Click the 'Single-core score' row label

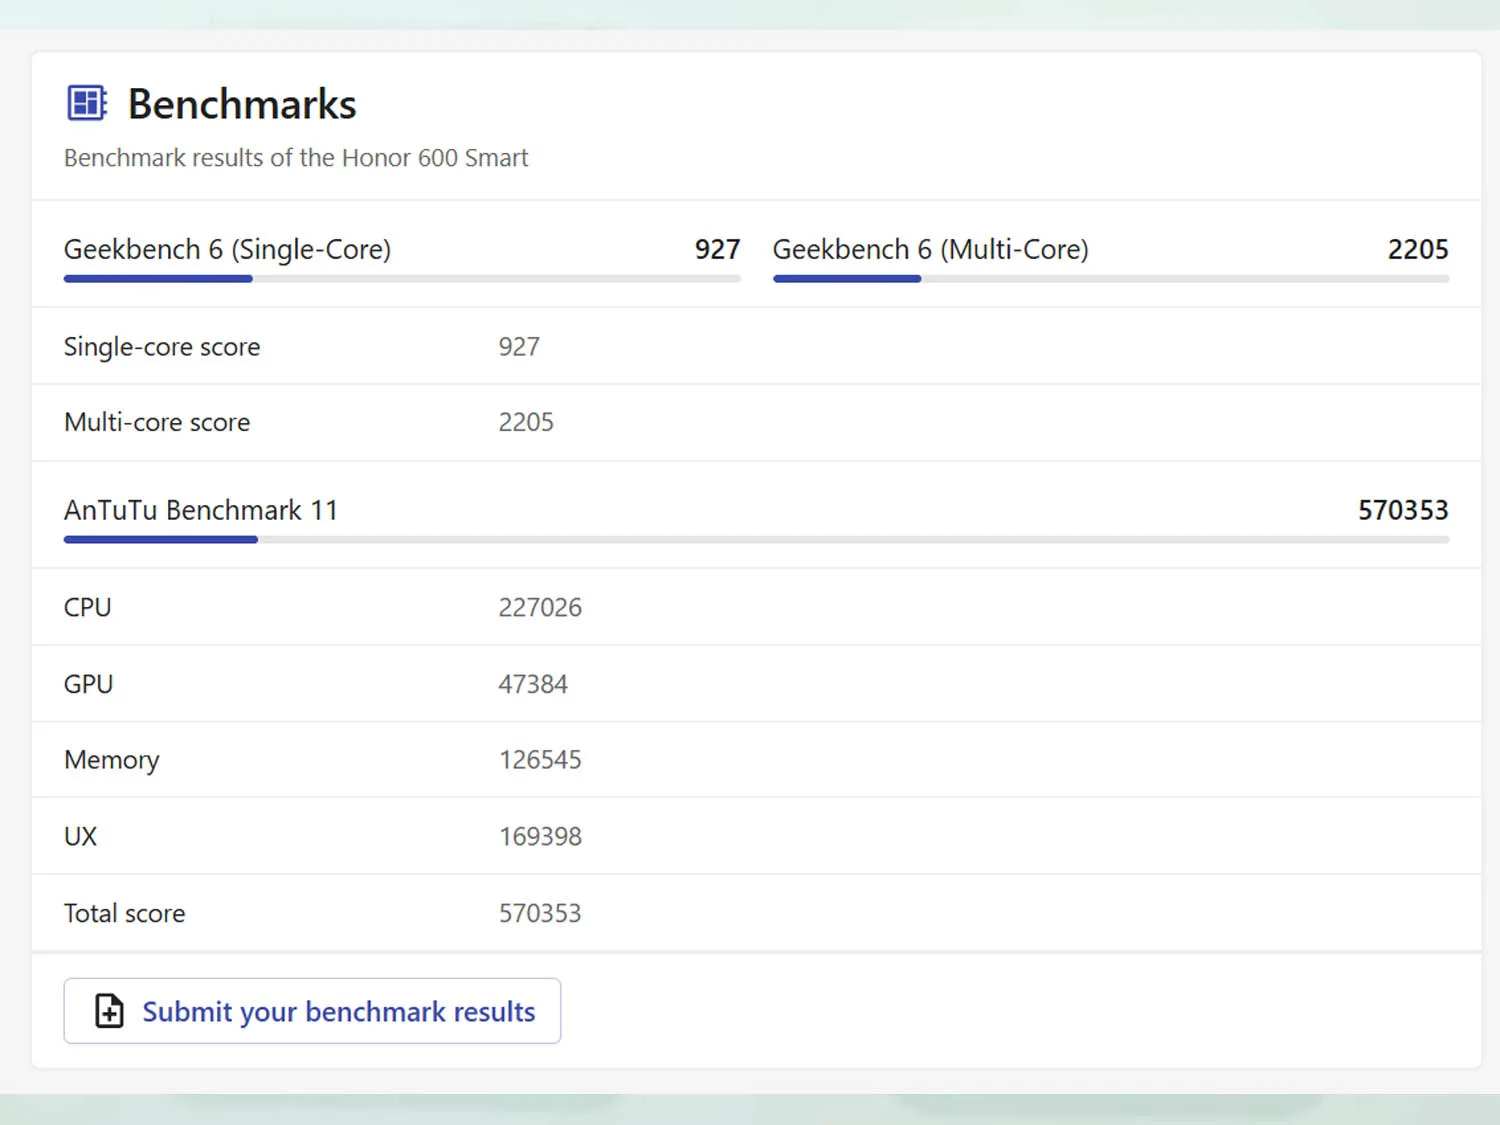coord(162,347)
